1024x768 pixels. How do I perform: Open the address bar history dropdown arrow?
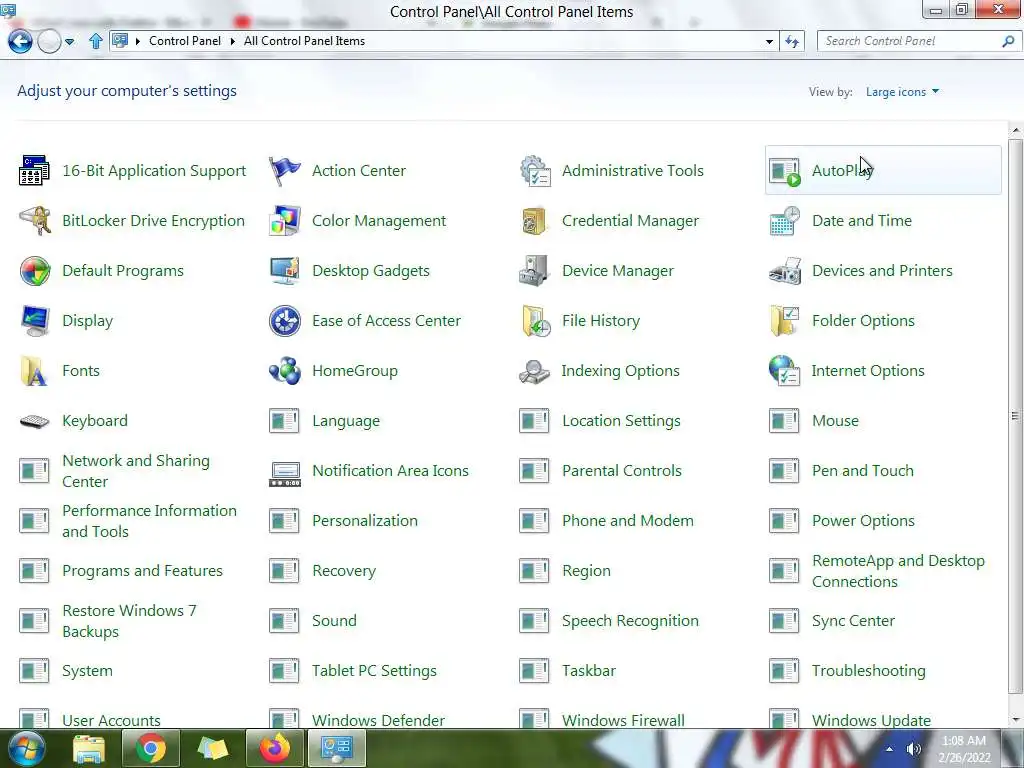pos(769,42)
